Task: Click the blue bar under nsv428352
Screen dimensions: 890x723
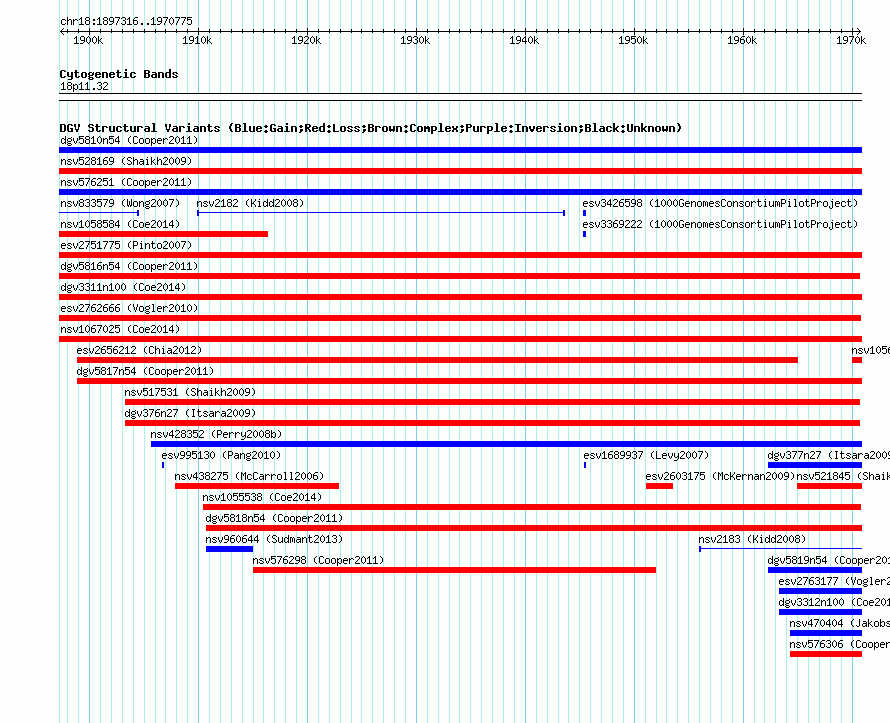Action: [506, 444]
